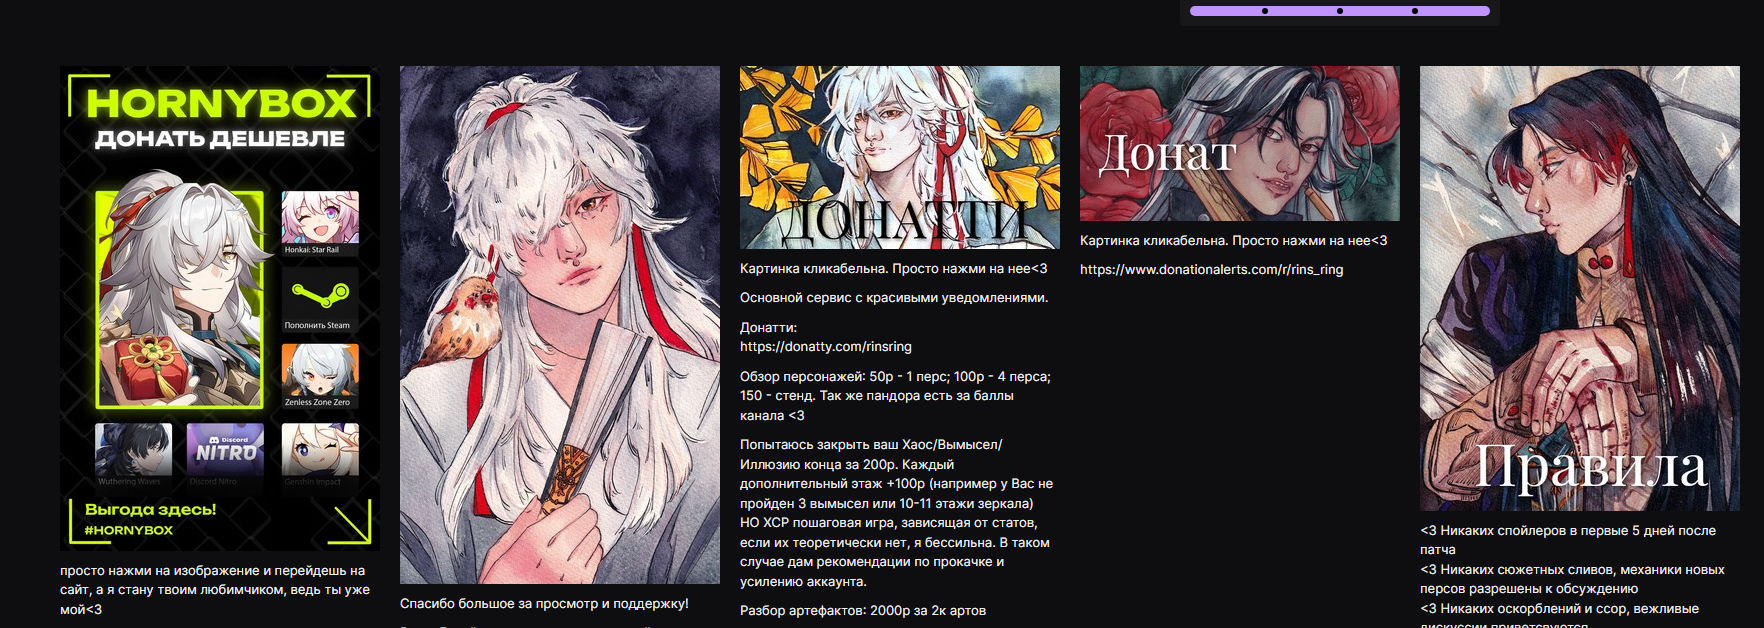Click the ДОНАТЬ ДЕШЕВЛЕ heading

click(x=220, y=139)
